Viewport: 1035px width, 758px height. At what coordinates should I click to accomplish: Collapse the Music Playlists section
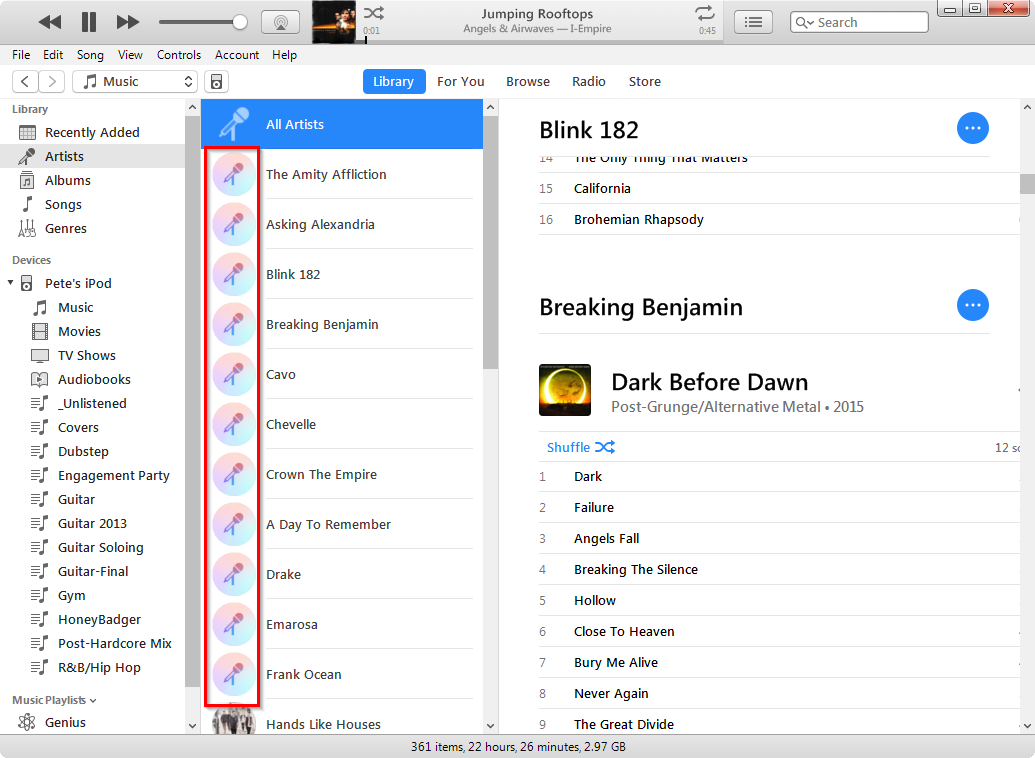coord(95,699)
